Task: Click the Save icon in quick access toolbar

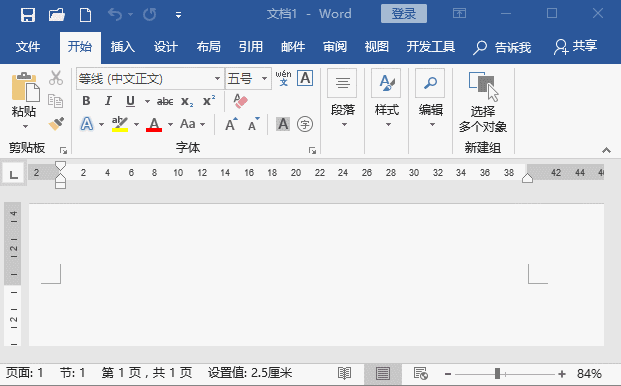Action: pyautogui.click(x=28, y=15)
